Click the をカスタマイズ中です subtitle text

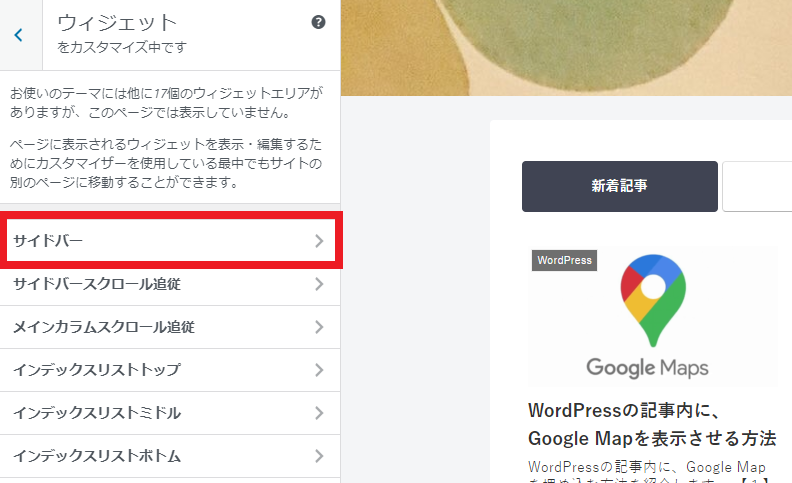point(122,47)
